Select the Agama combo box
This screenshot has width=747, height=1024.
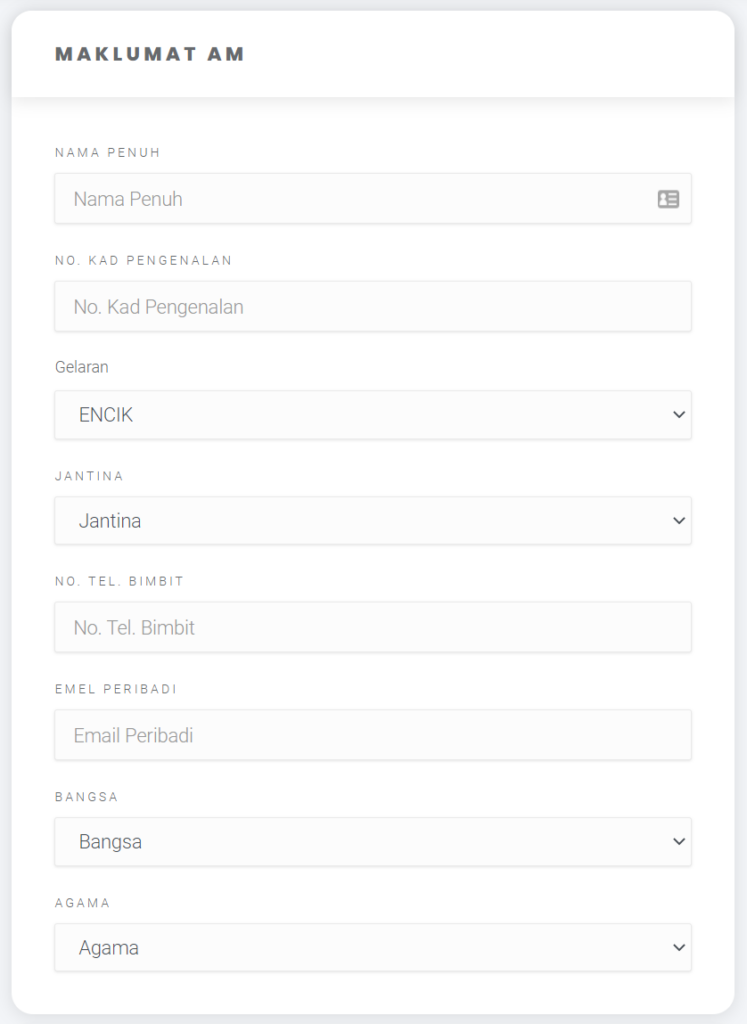tap(373, 948)
